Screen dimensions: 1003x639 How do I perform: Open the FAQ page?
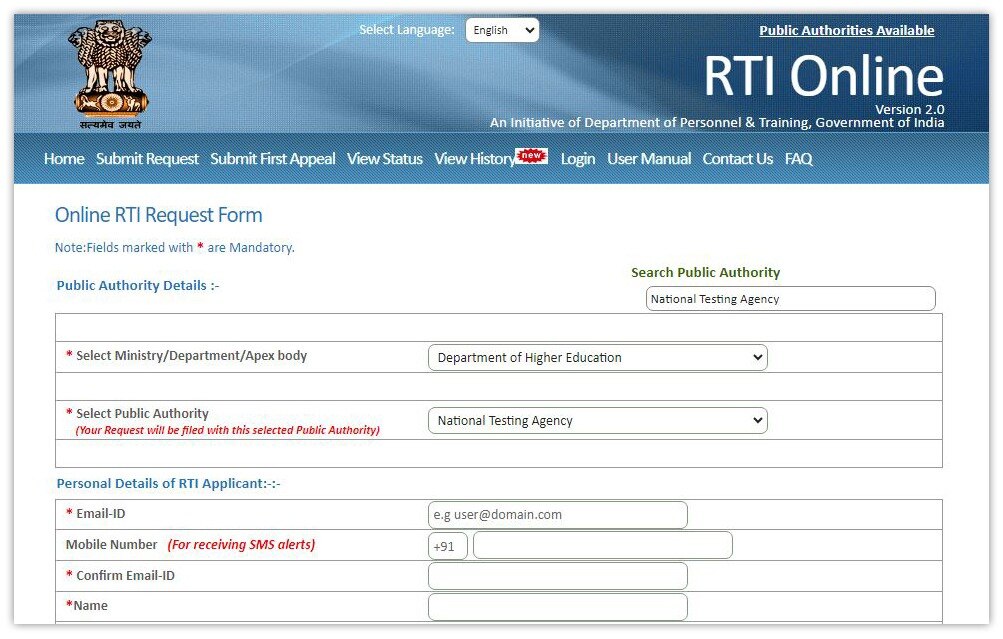point(798,159)
